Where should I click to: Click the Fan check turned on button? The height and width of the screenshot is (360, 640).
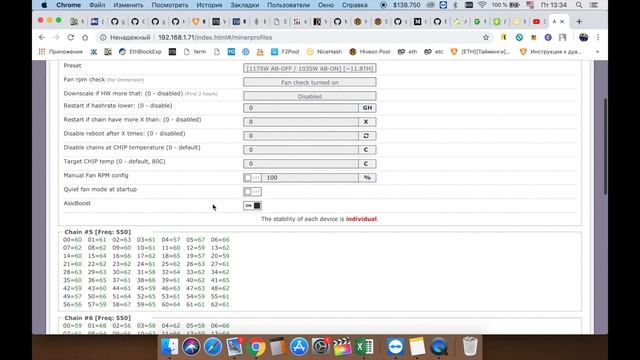tap(309, 82)
